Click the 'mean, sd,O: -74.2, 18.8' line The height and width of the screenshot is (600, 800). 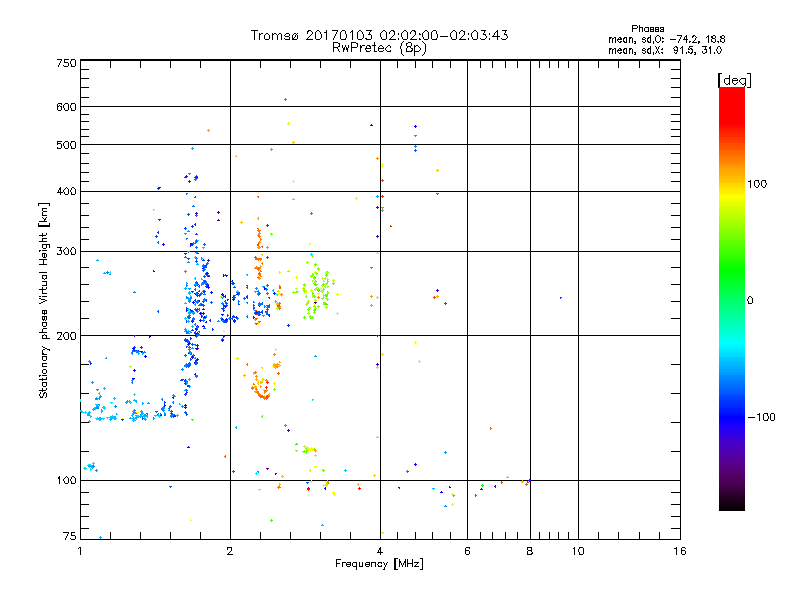point(666,39)
